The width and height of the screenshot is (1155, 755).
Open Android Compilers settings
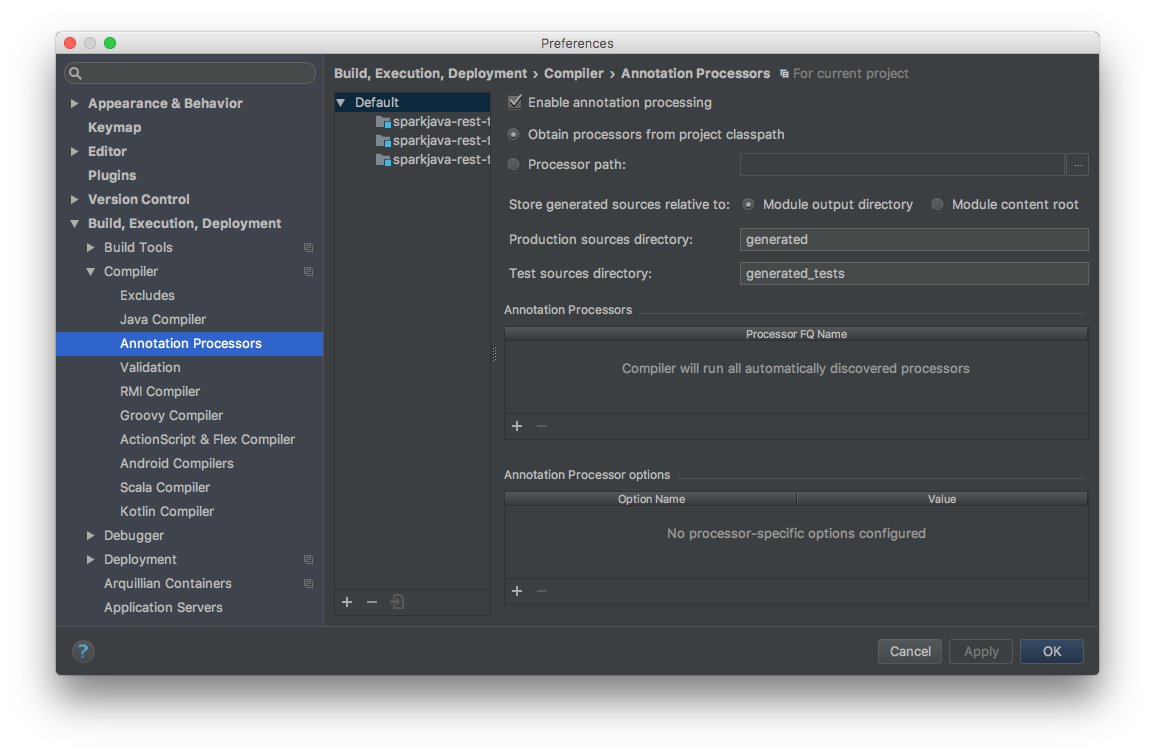177,463
